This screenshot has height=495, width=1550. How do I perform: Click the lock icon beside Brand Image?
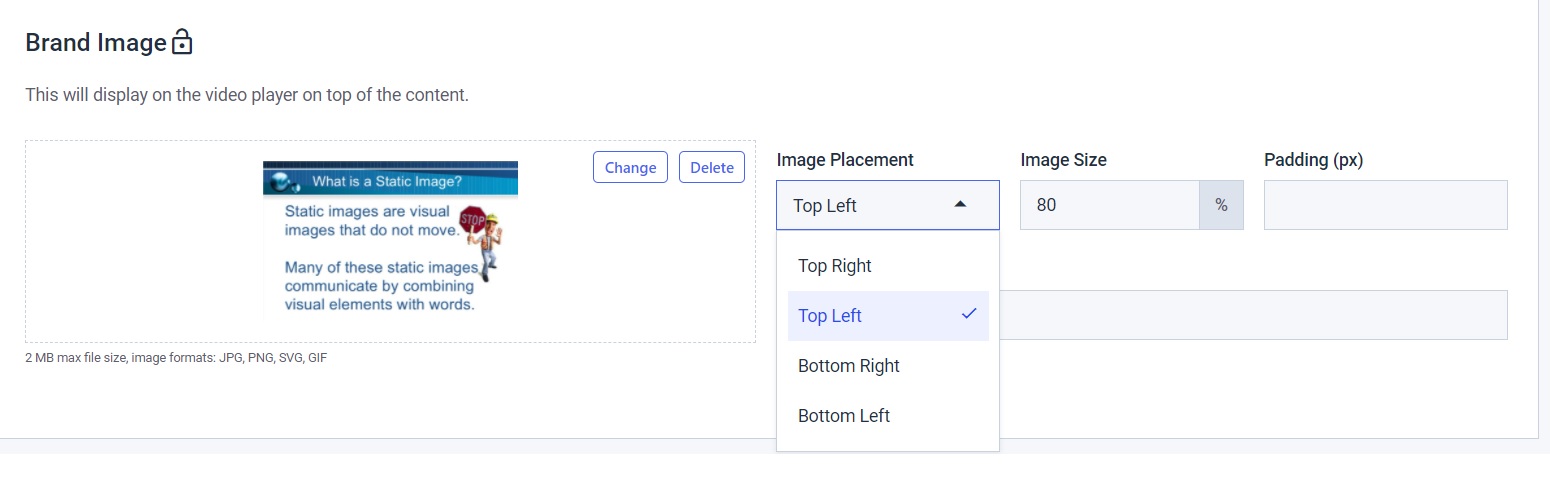coord(181,42)
